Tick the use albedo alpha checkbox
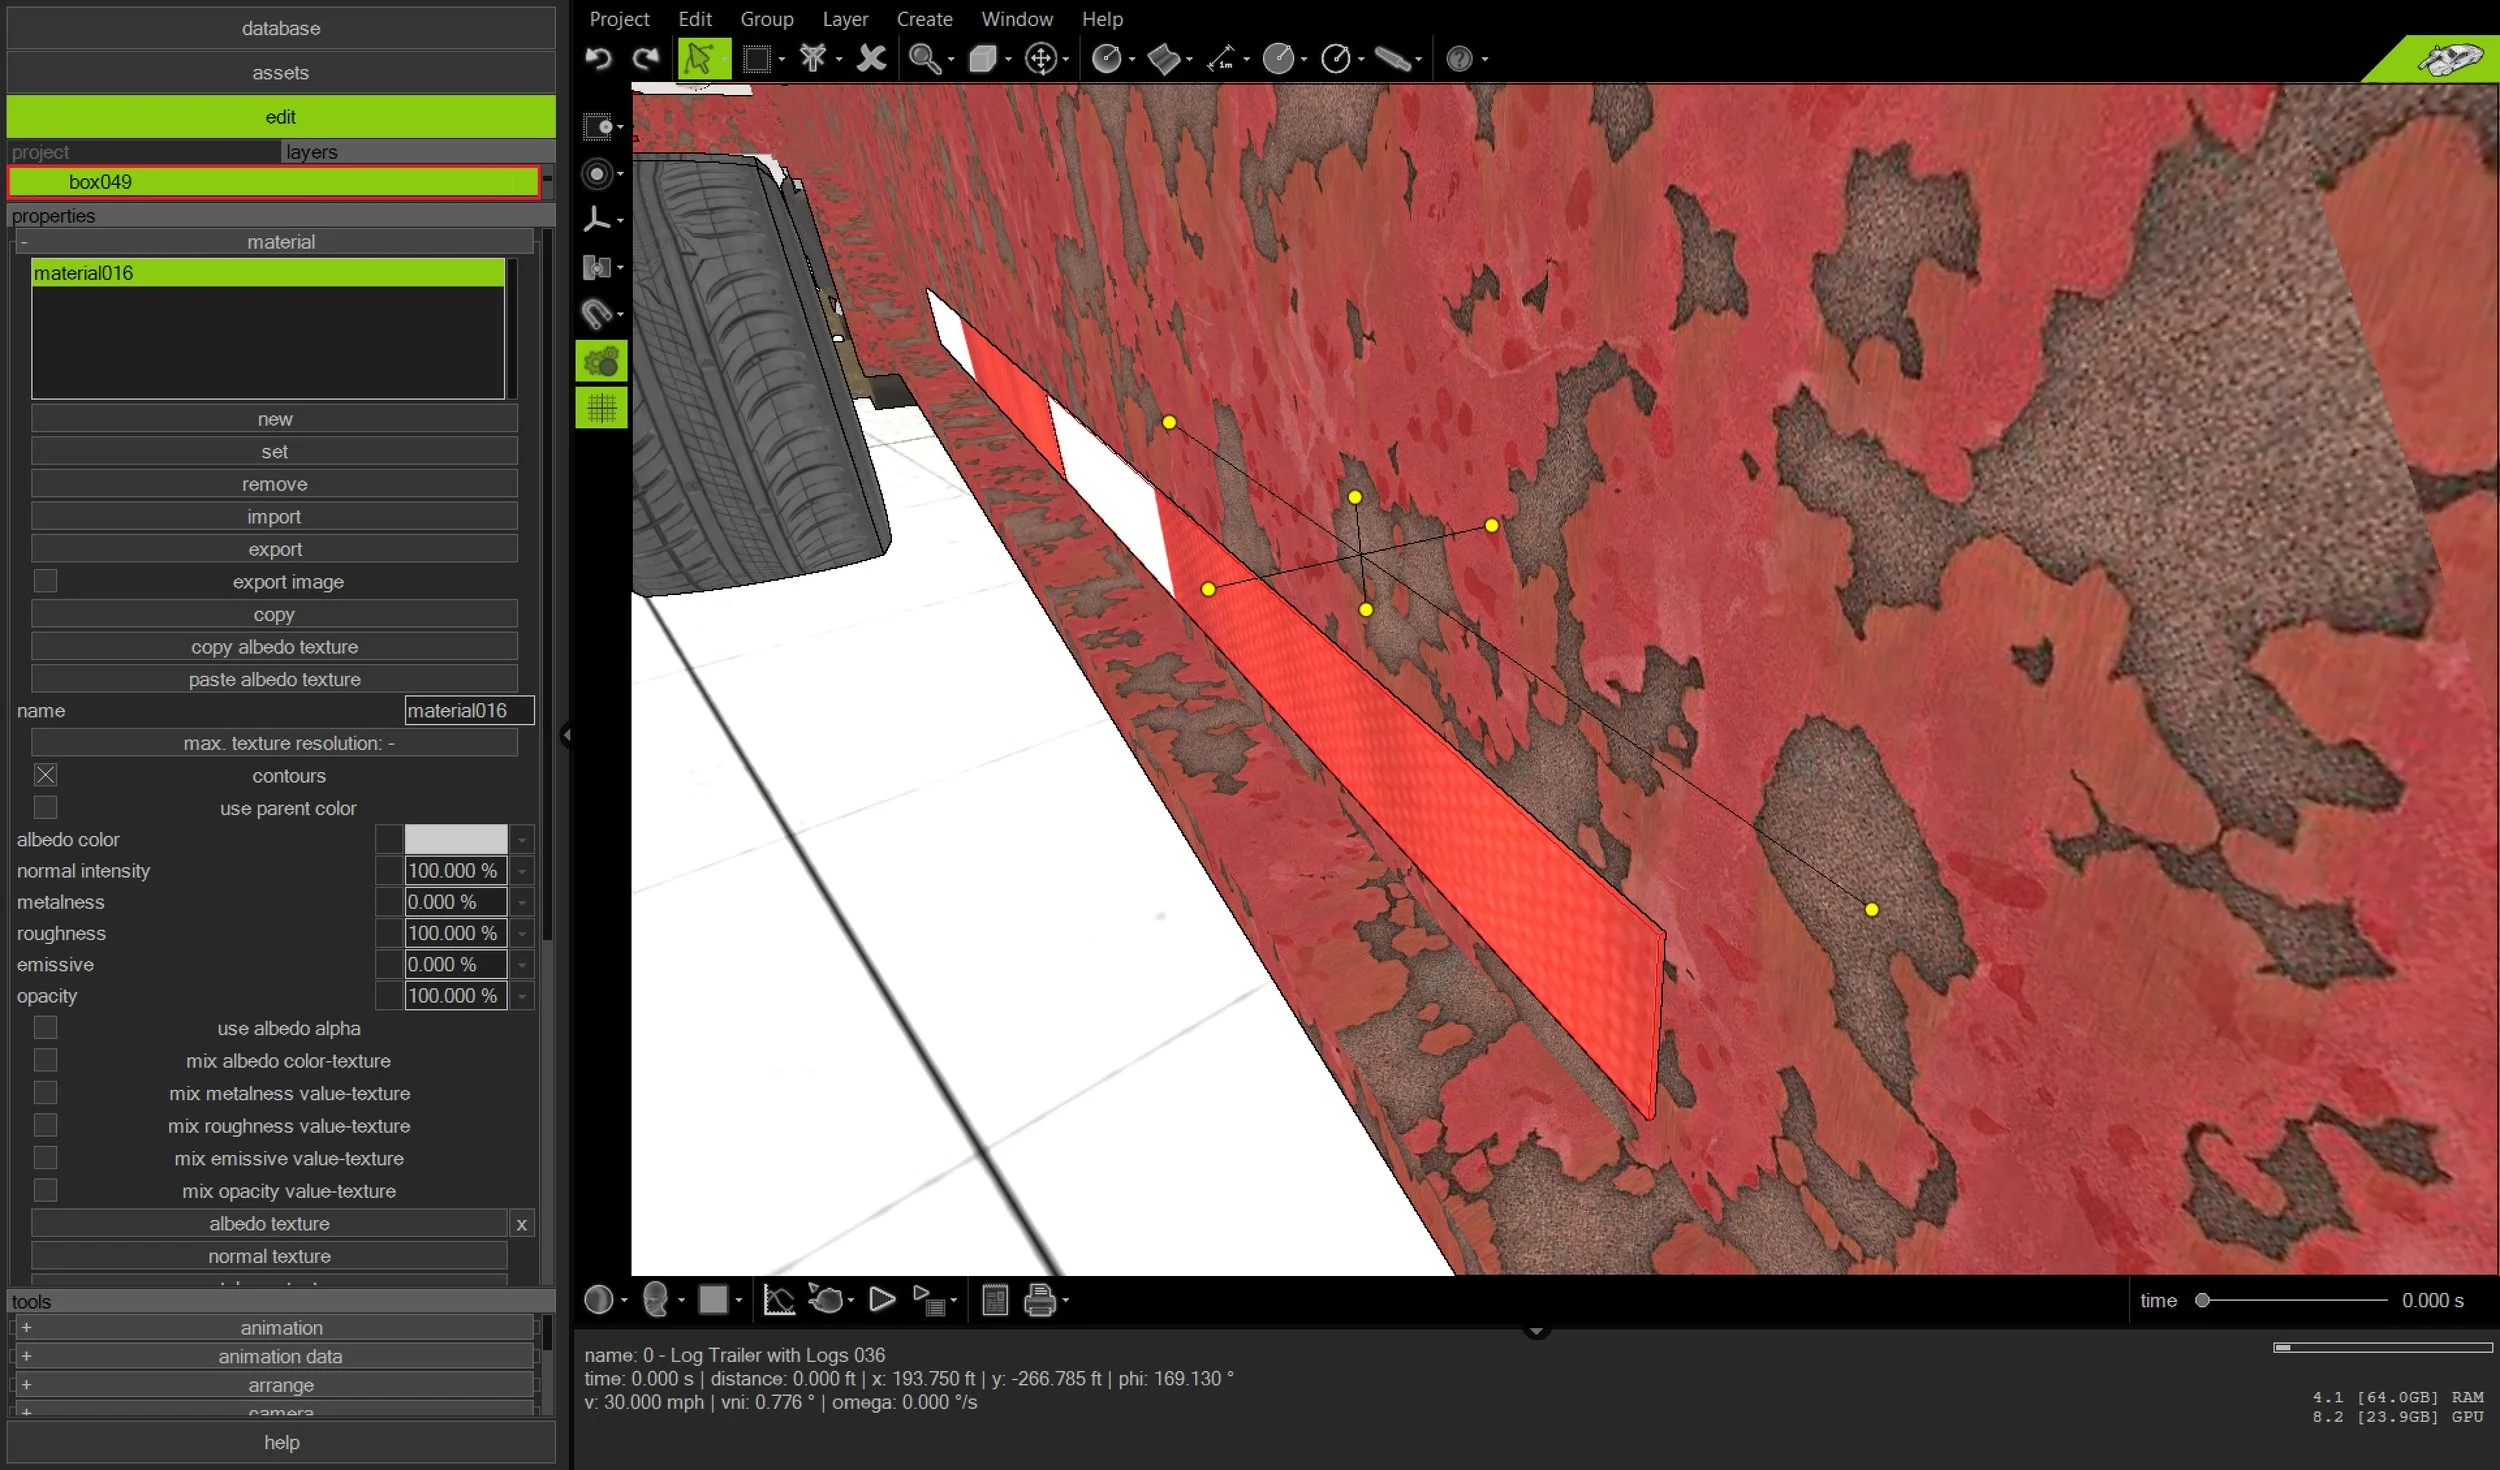The height and width of the screenshot is (1470, 2500). tap(45, 1028)
